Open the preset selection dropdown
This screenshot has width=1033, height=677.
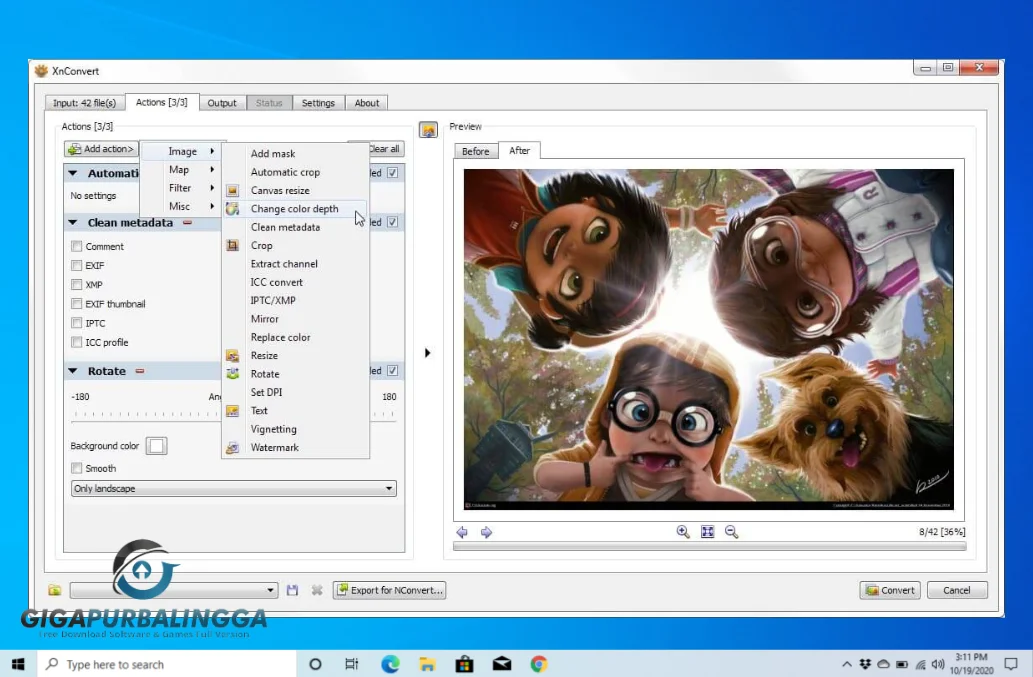pyautogui.click(x=174, y=590)
